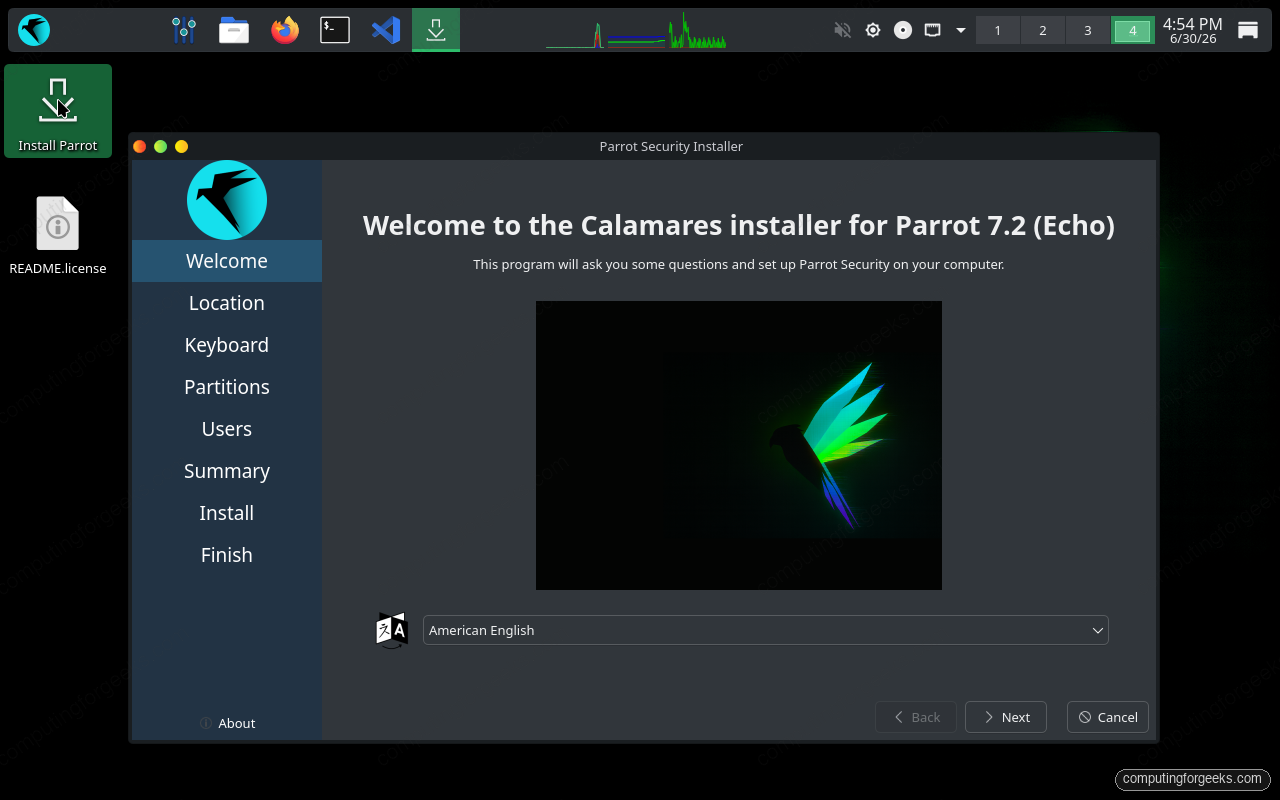Click Next to continue installation
The image size is (1280, 800).
point(1006,717)
